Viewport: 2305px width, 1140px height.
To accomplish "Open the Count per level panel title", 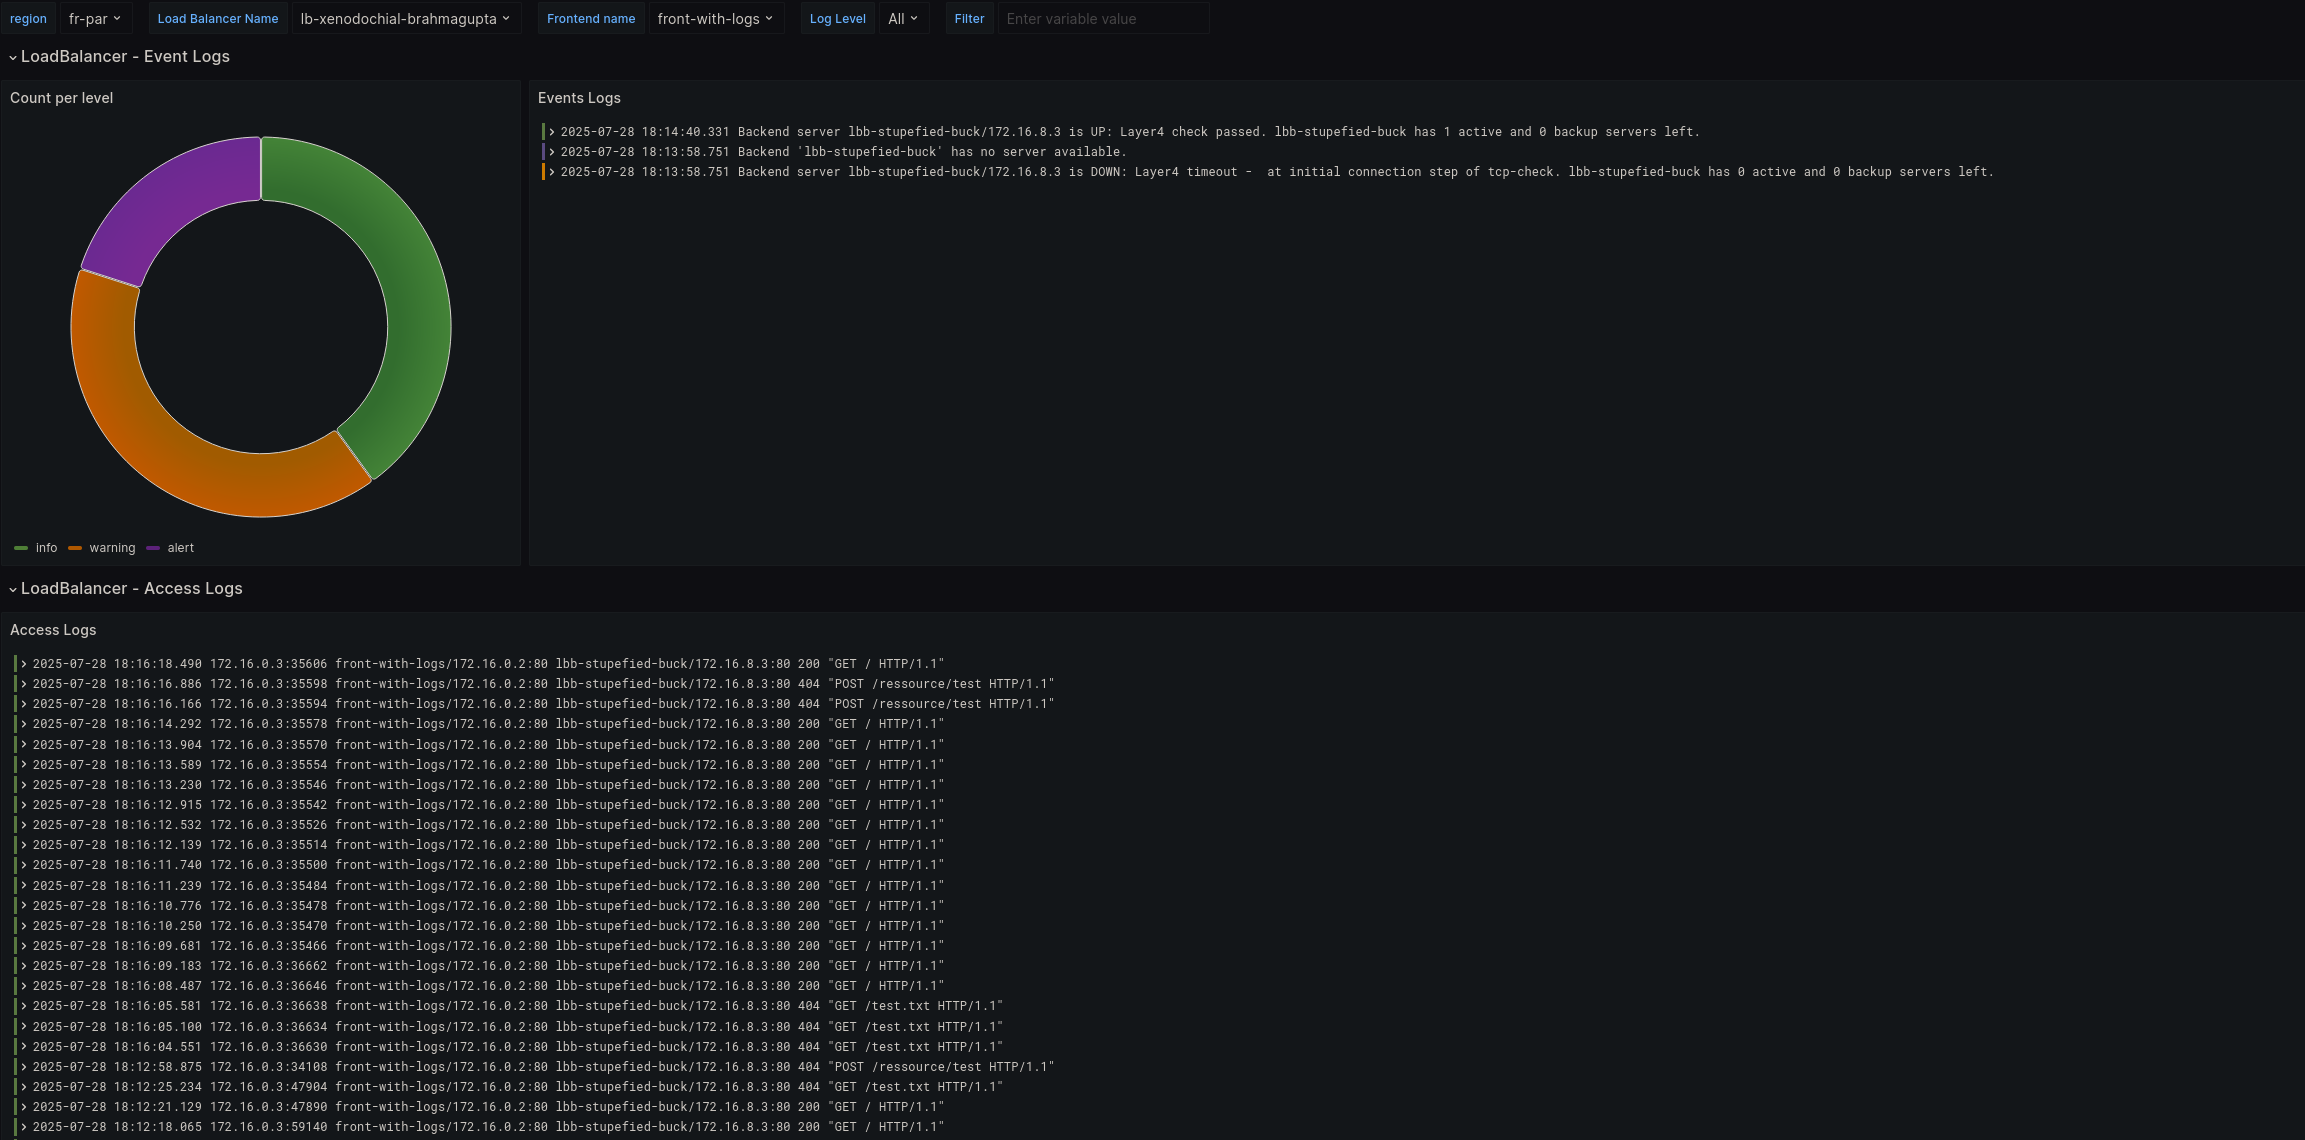I will point(61,98).
